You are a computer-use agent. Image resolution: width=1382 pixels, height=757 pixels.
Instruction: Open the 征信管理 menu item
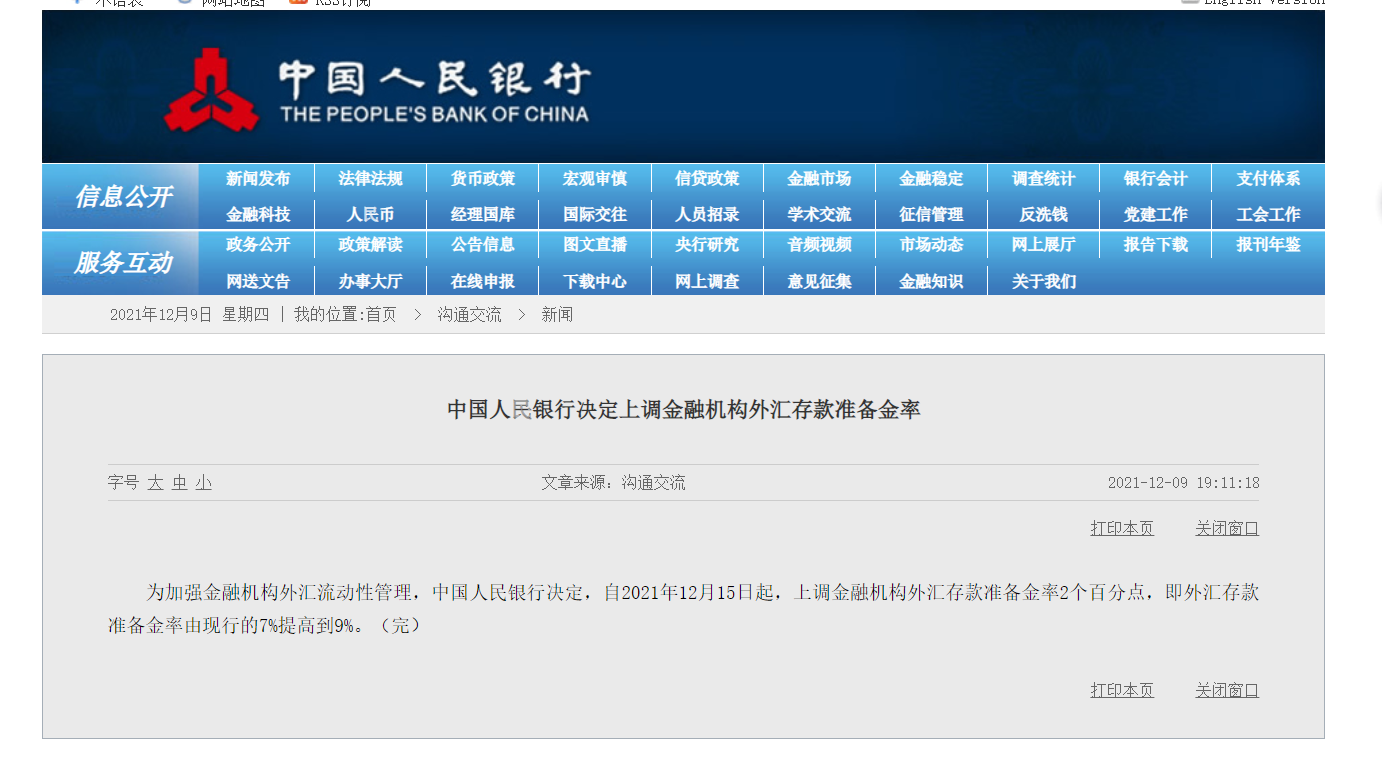pyautogui.click(x=931, y=214)
